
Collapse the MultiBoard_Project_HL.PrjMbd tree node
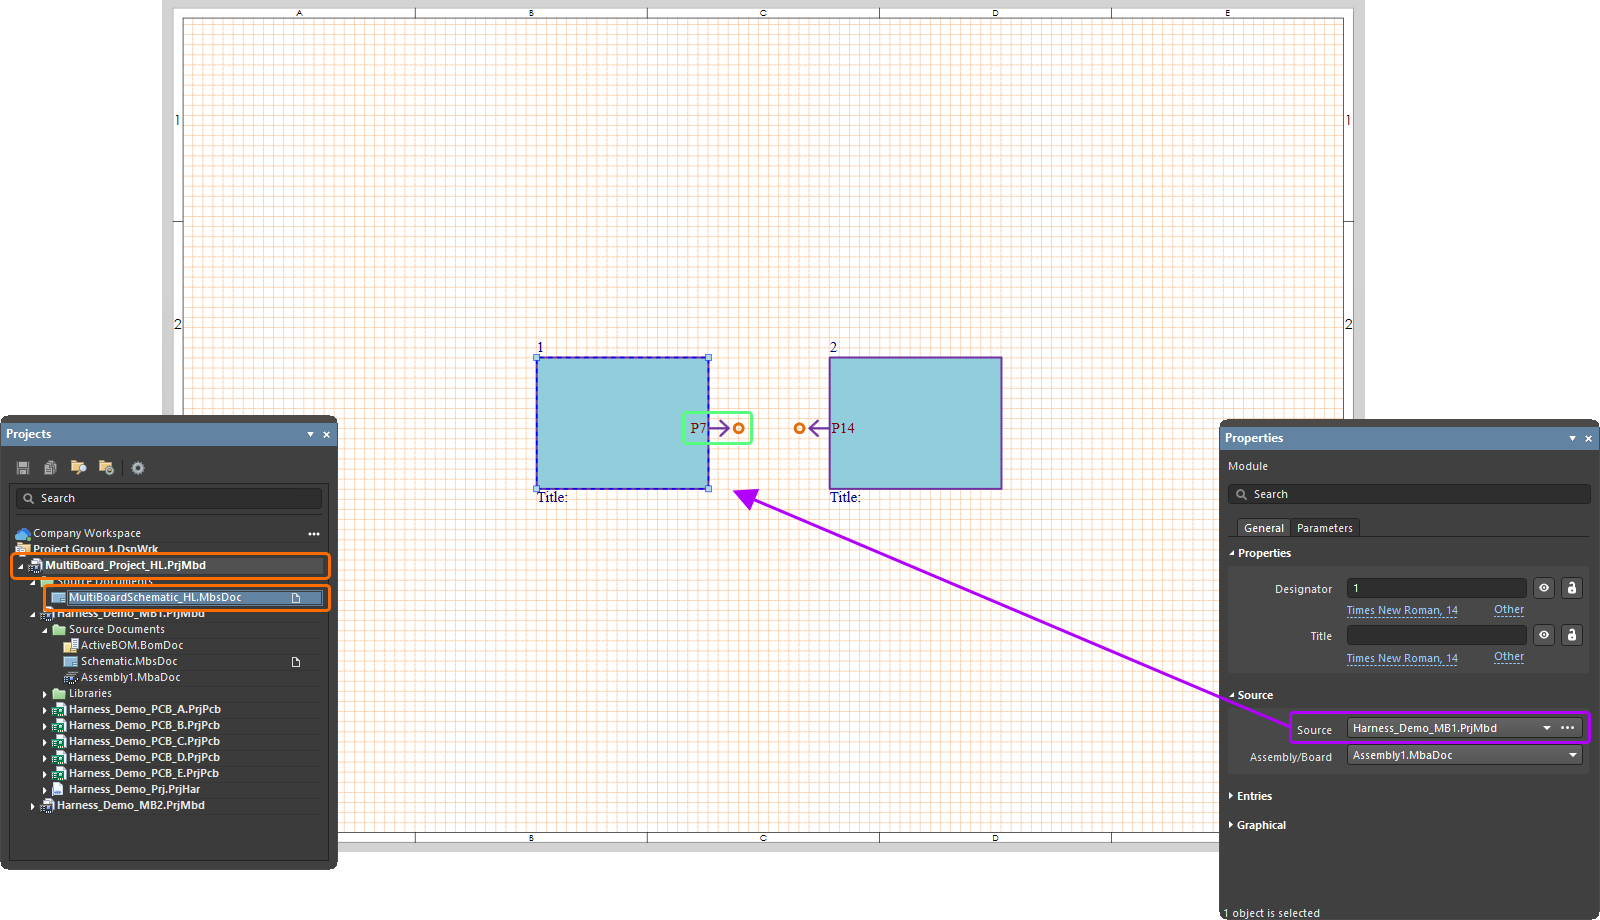pyautogui.click(x=21, y=566)
